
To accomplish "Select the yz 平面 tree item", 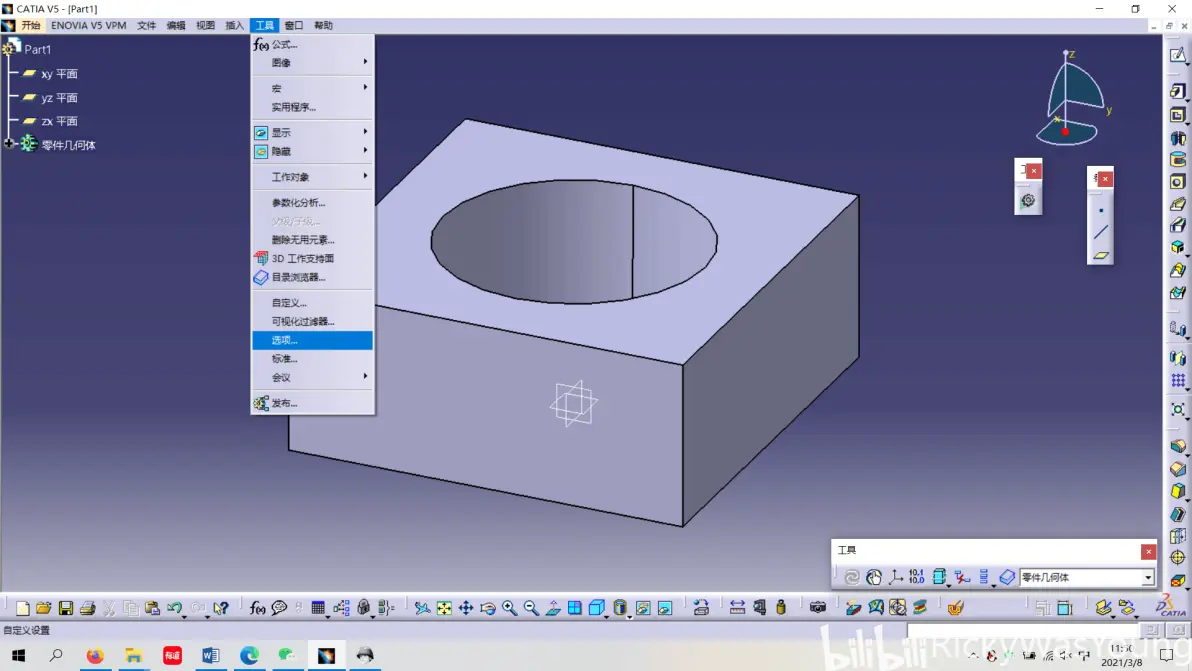I will [x=50, y=97].
